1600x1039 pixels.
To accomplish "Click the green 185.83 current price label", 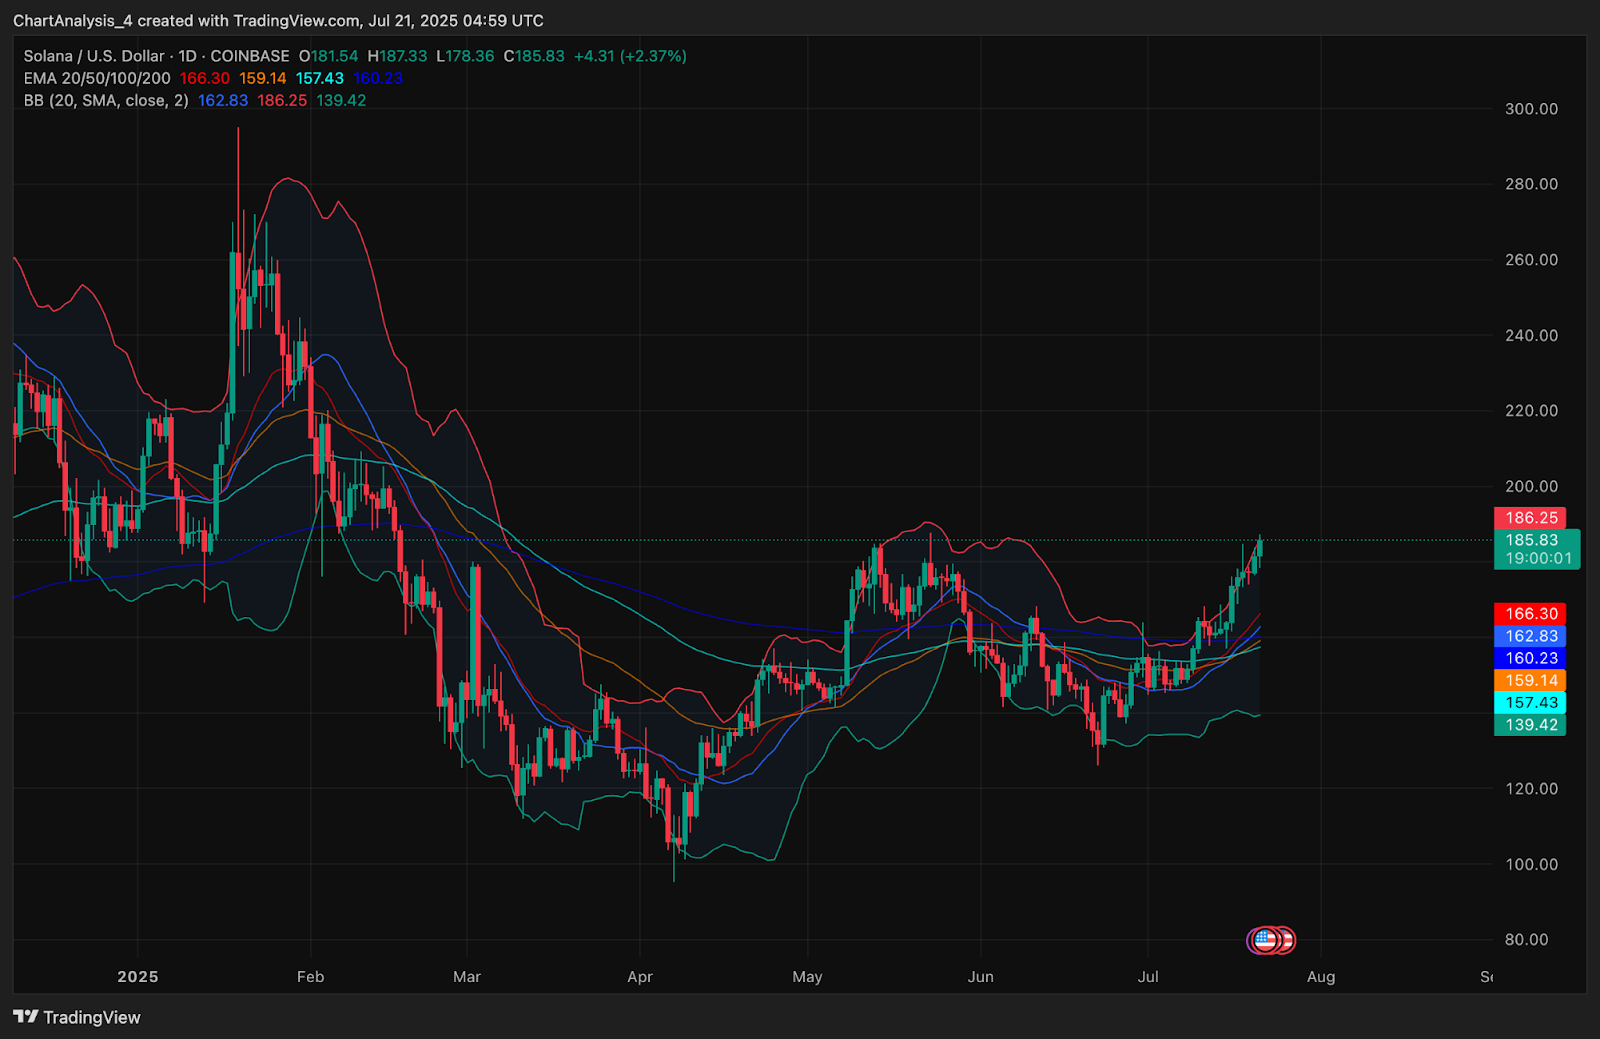I will [1531, 540].
